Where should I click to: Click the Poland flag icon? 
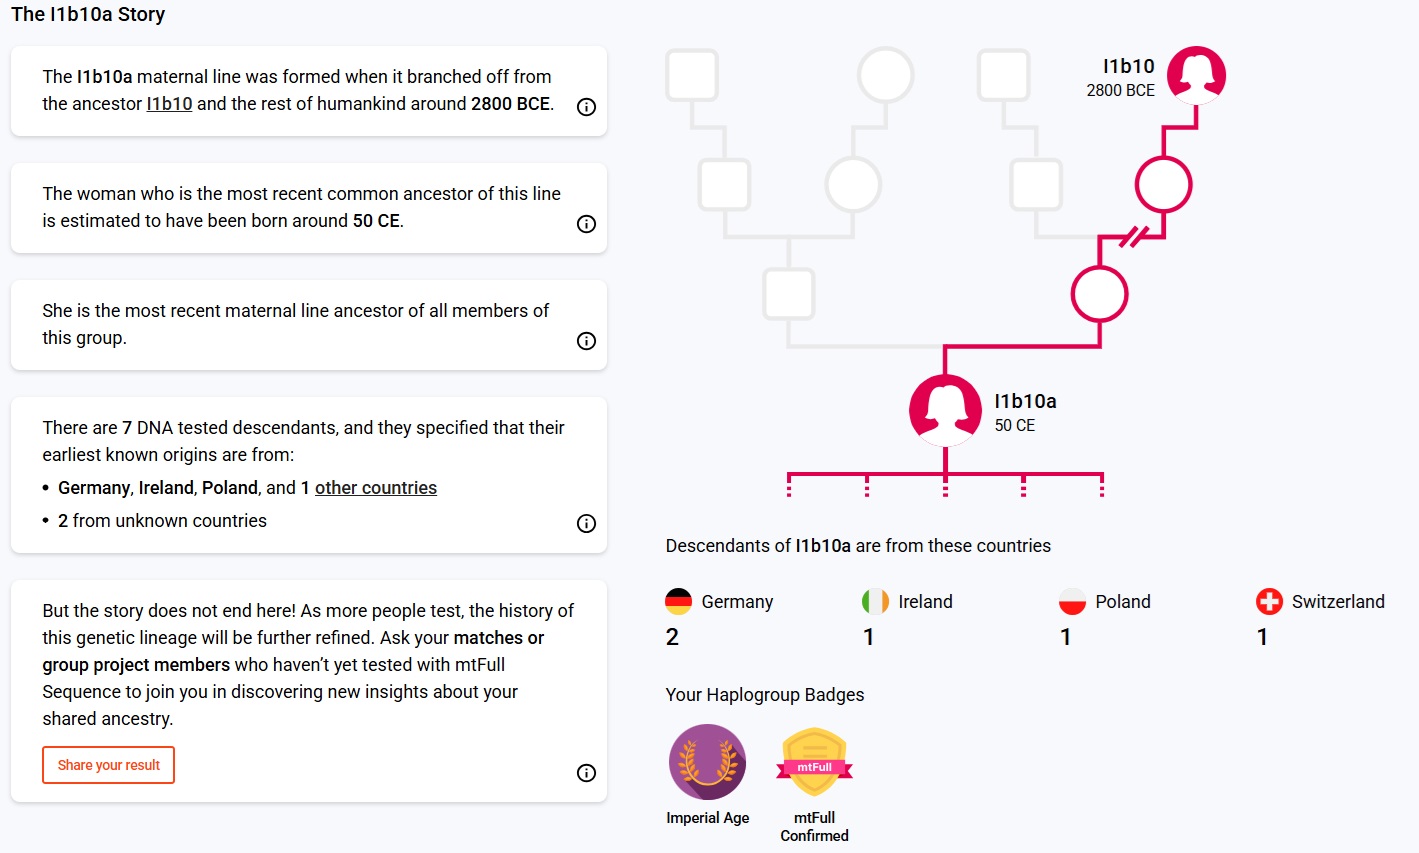coord(1072,601)
